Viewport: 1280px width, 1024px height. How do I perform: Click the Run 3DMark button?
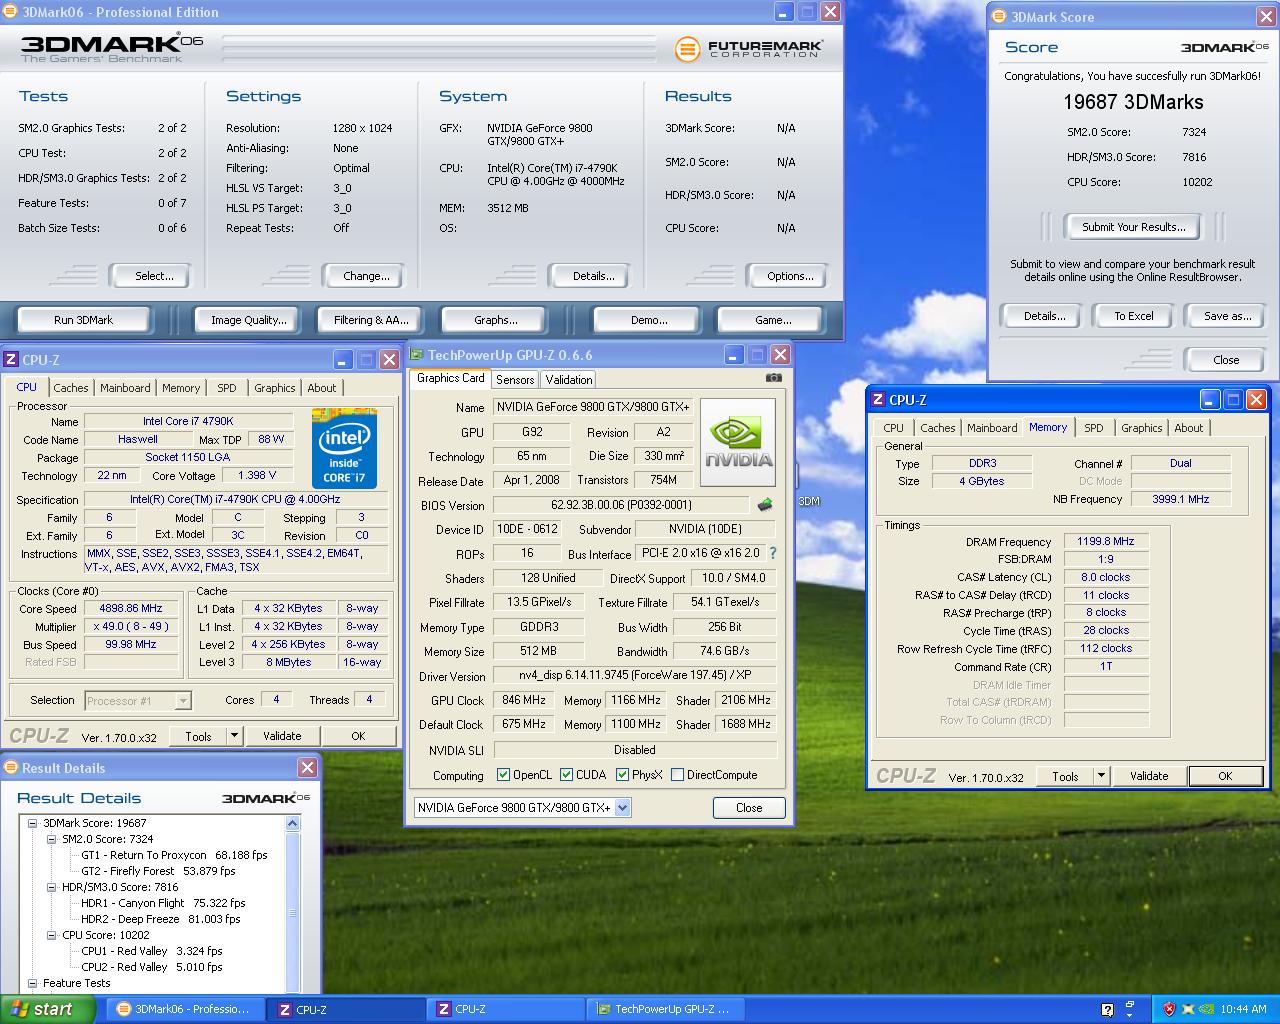[83, 320]
